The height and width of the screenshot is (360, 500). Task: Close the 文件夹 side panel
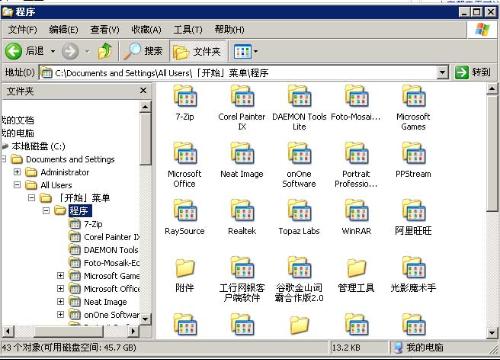143,90
